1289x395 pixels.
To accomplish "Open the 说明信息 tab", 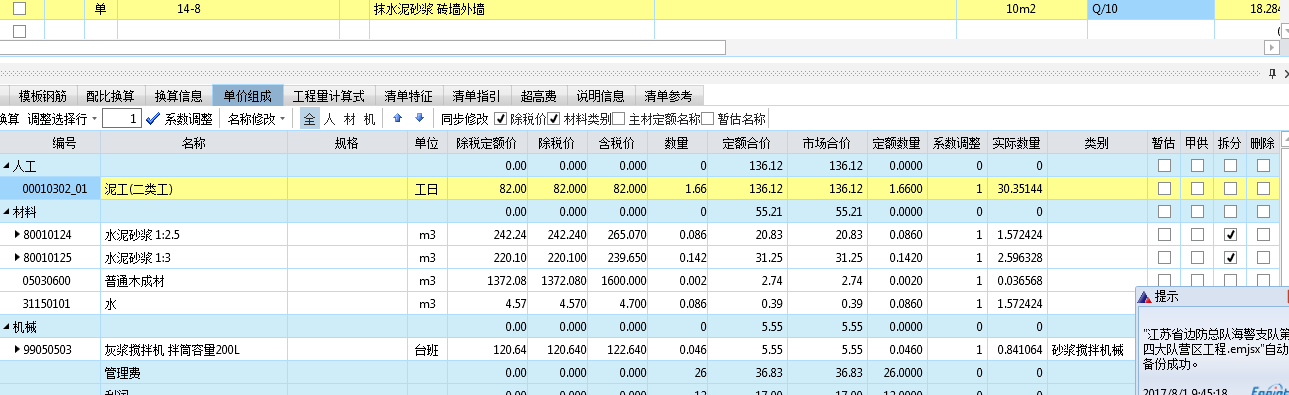I will [600, 96].
